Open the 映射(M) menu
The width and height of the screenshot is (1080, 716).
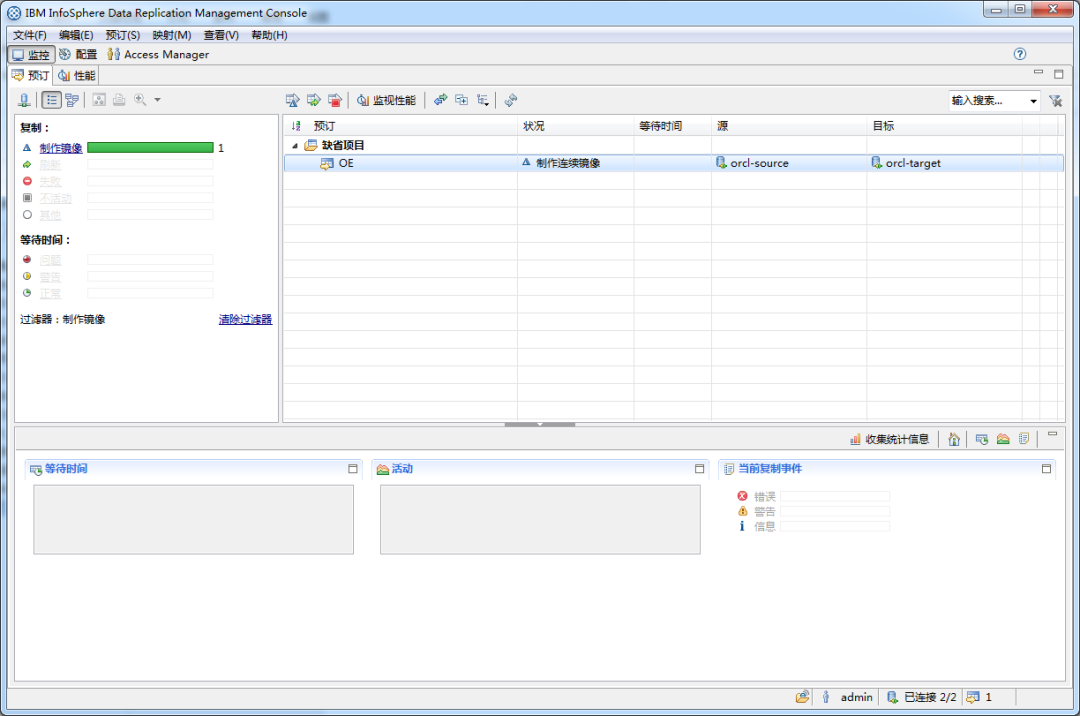tap(172, 35)
